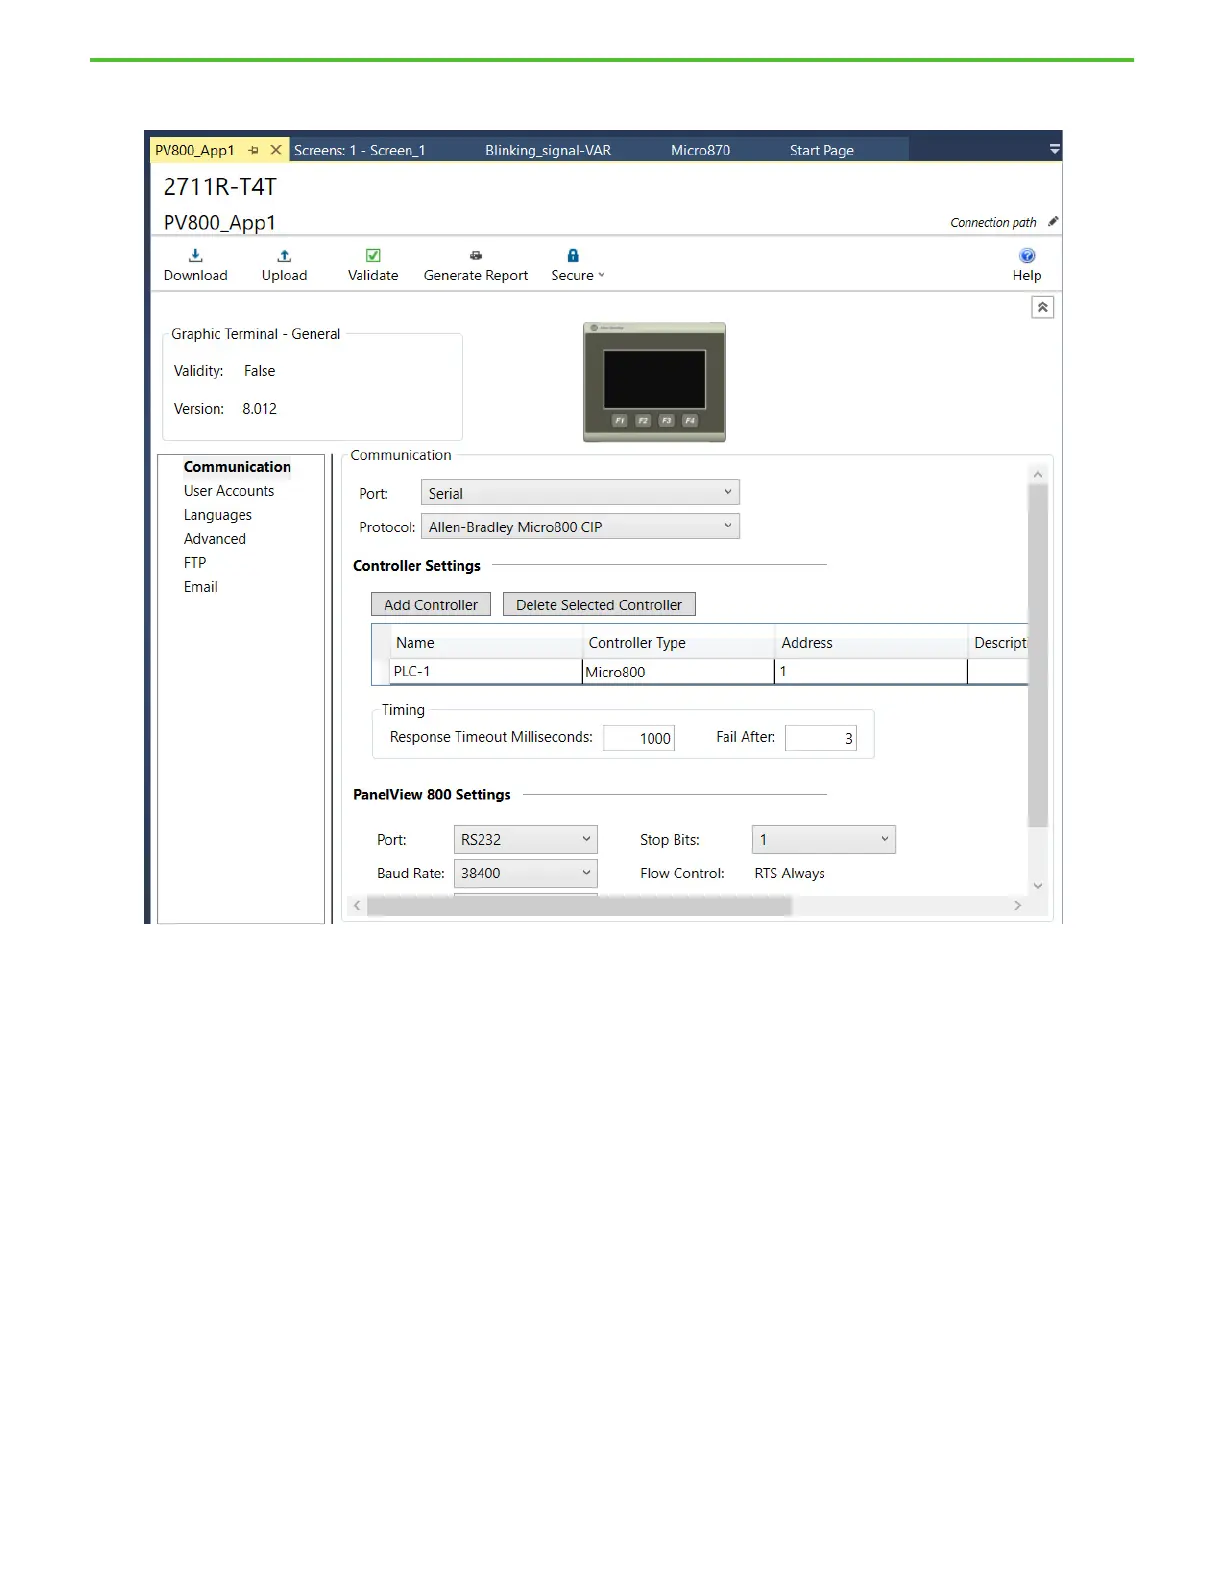The image size is (1224, 1584).
Task: Edit connection path using pencil icon
Action: (1053, 222)
